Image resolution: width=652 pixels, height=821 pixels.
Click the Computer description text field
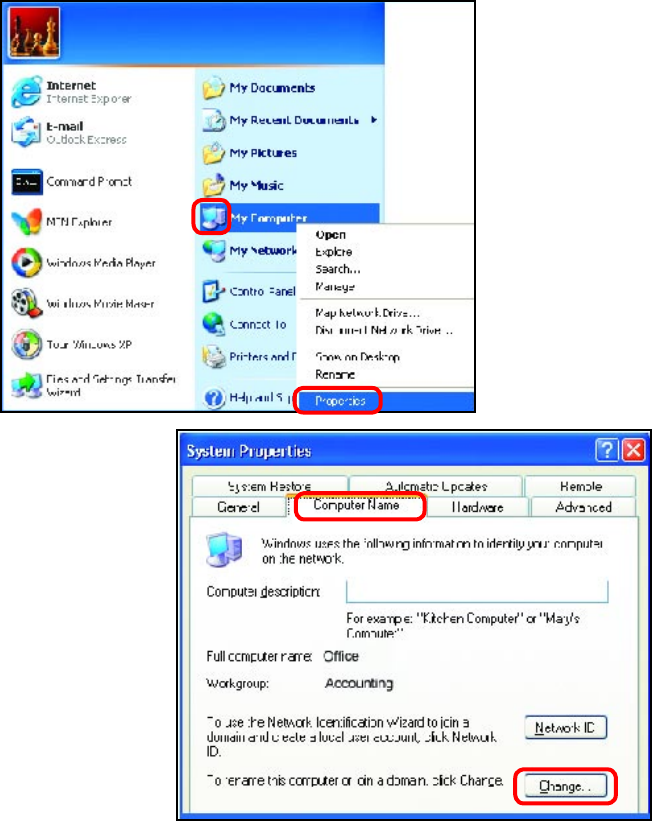tap(477, 592)
